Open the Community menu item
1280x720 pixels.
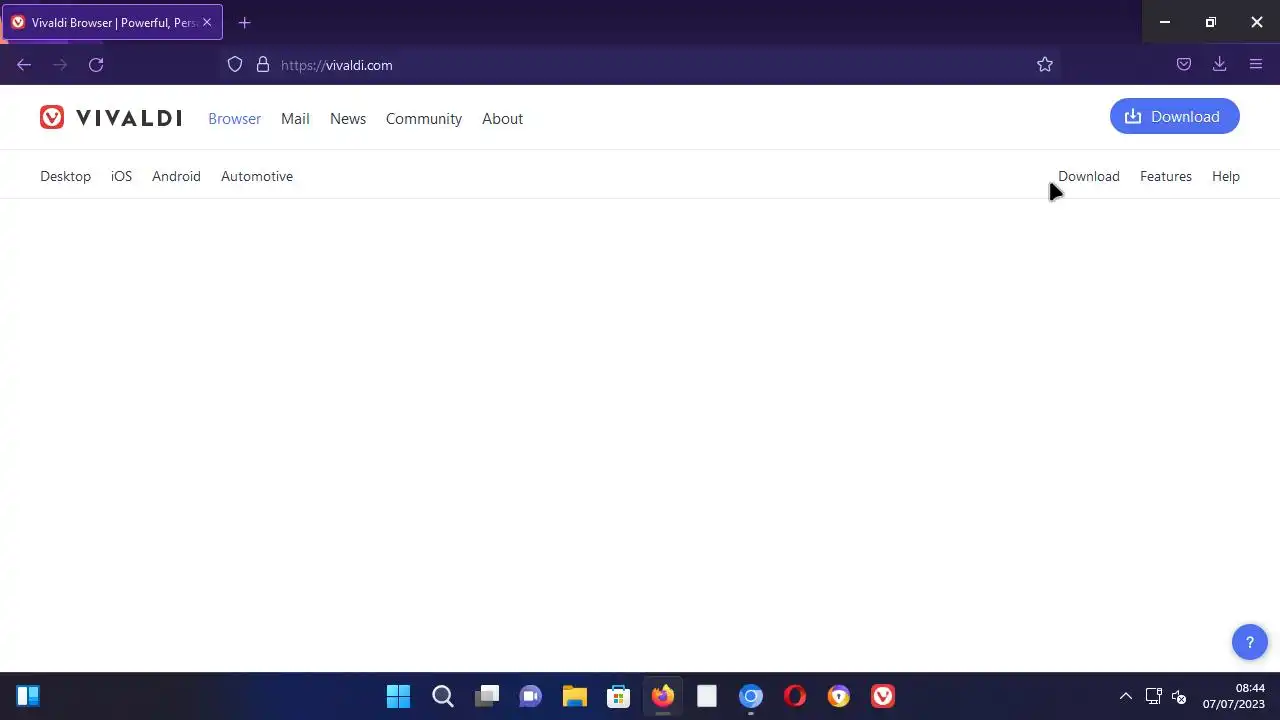424,118
